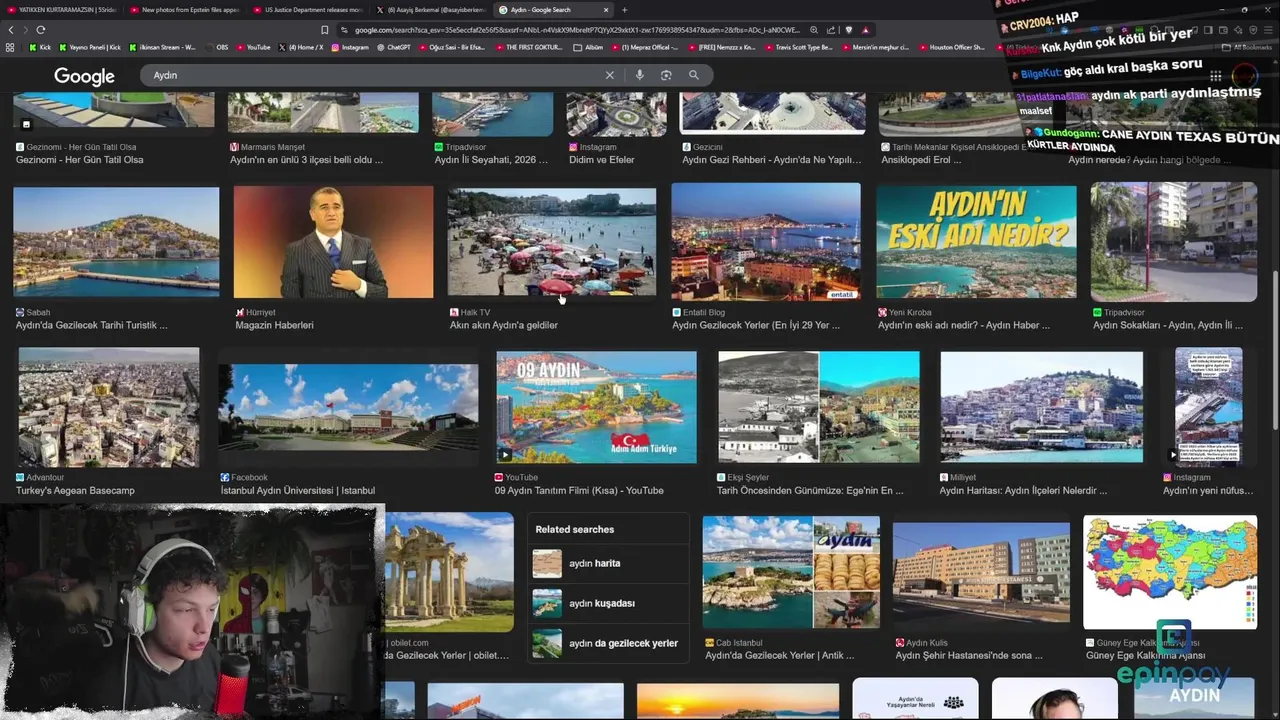Screen dimensions: 1280x720
Task: Switch to New photos from Epstein files tab
Action: 185,10
